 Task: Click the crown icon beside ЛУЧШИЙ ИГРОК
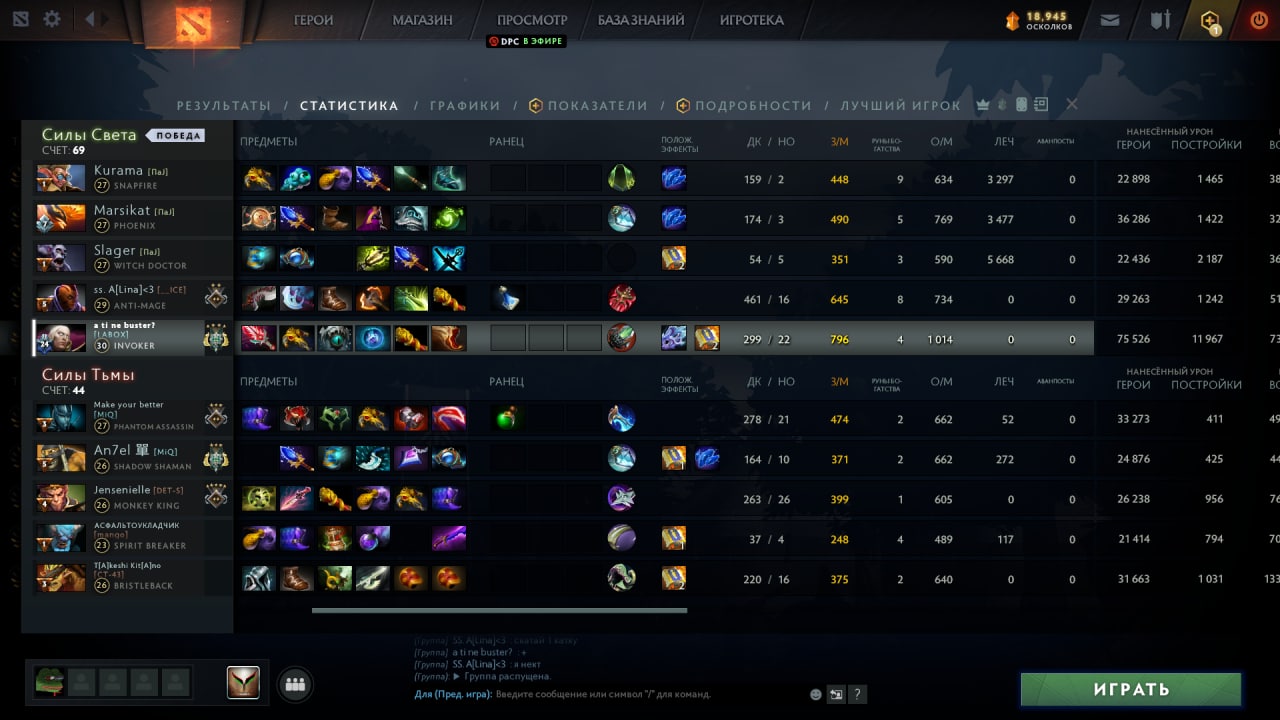tap(982, 105)
